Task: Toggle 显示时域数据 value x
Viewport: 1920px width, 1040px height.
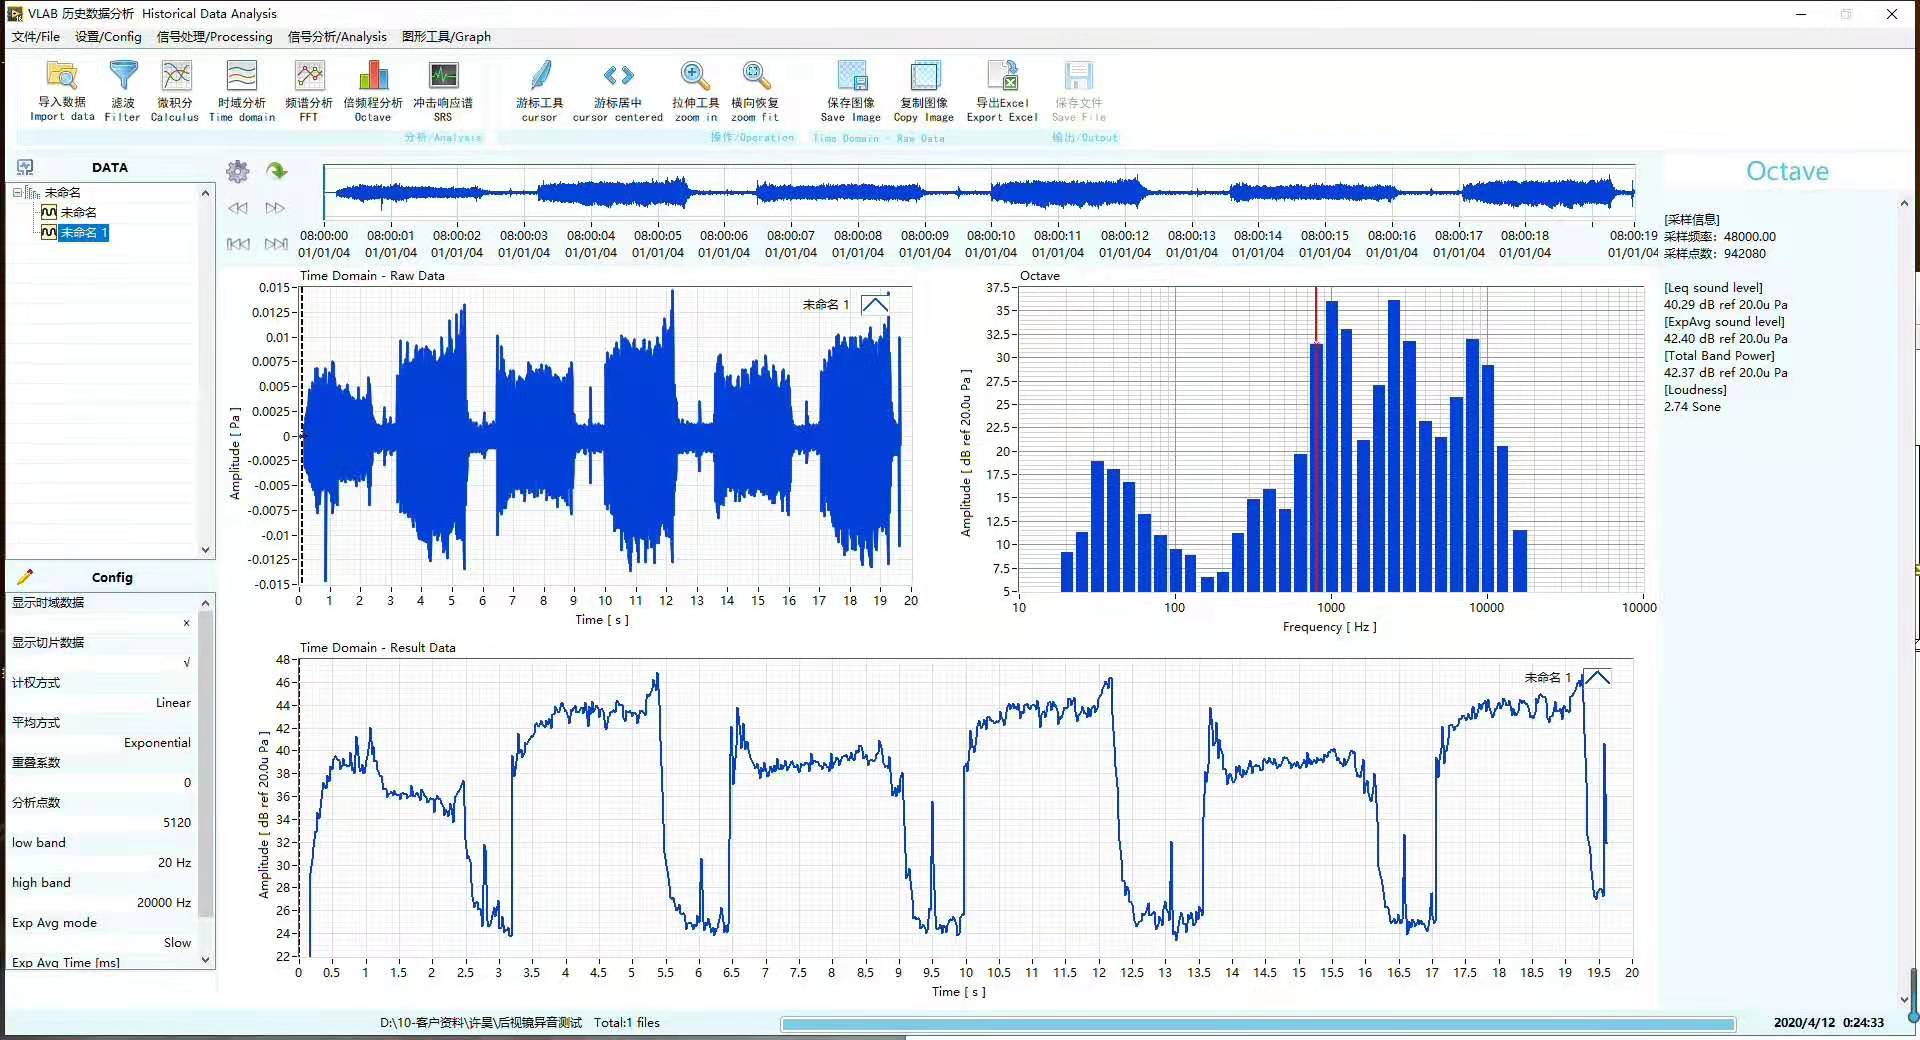Action: coord(186,623)
